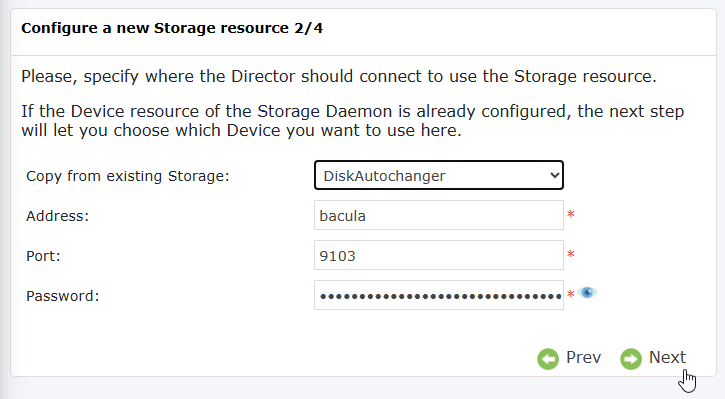Reveal the password with the eye icon
725x399 pixels.
[587, 293]
